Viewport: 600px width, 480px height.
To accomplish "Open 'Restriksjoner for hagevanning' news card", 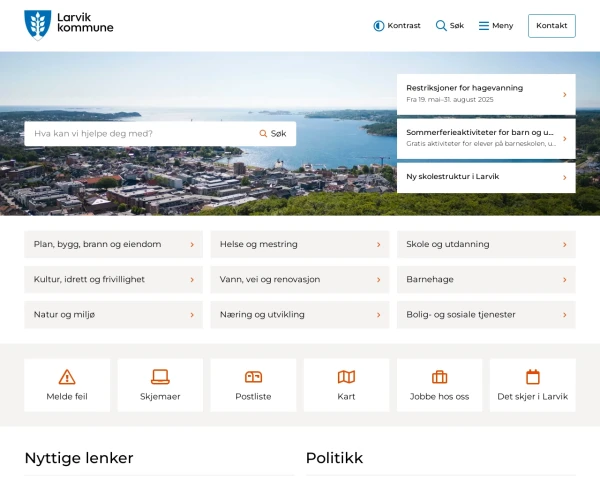I will click(x=486, y=94).
